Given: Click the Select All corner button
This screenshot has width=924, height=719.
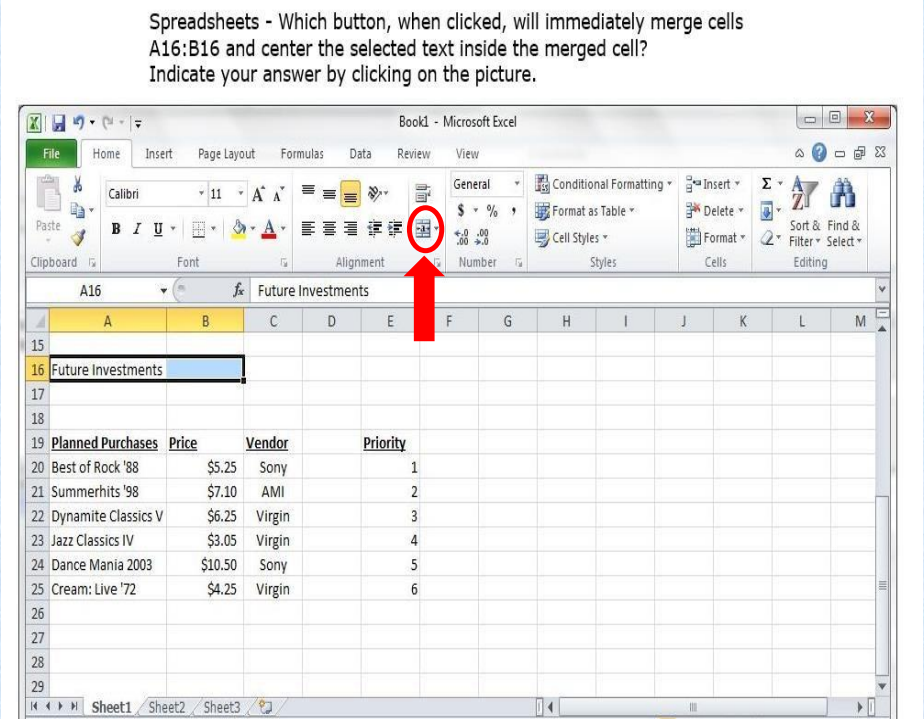Looking at the screenshot, I should (38, 321).
